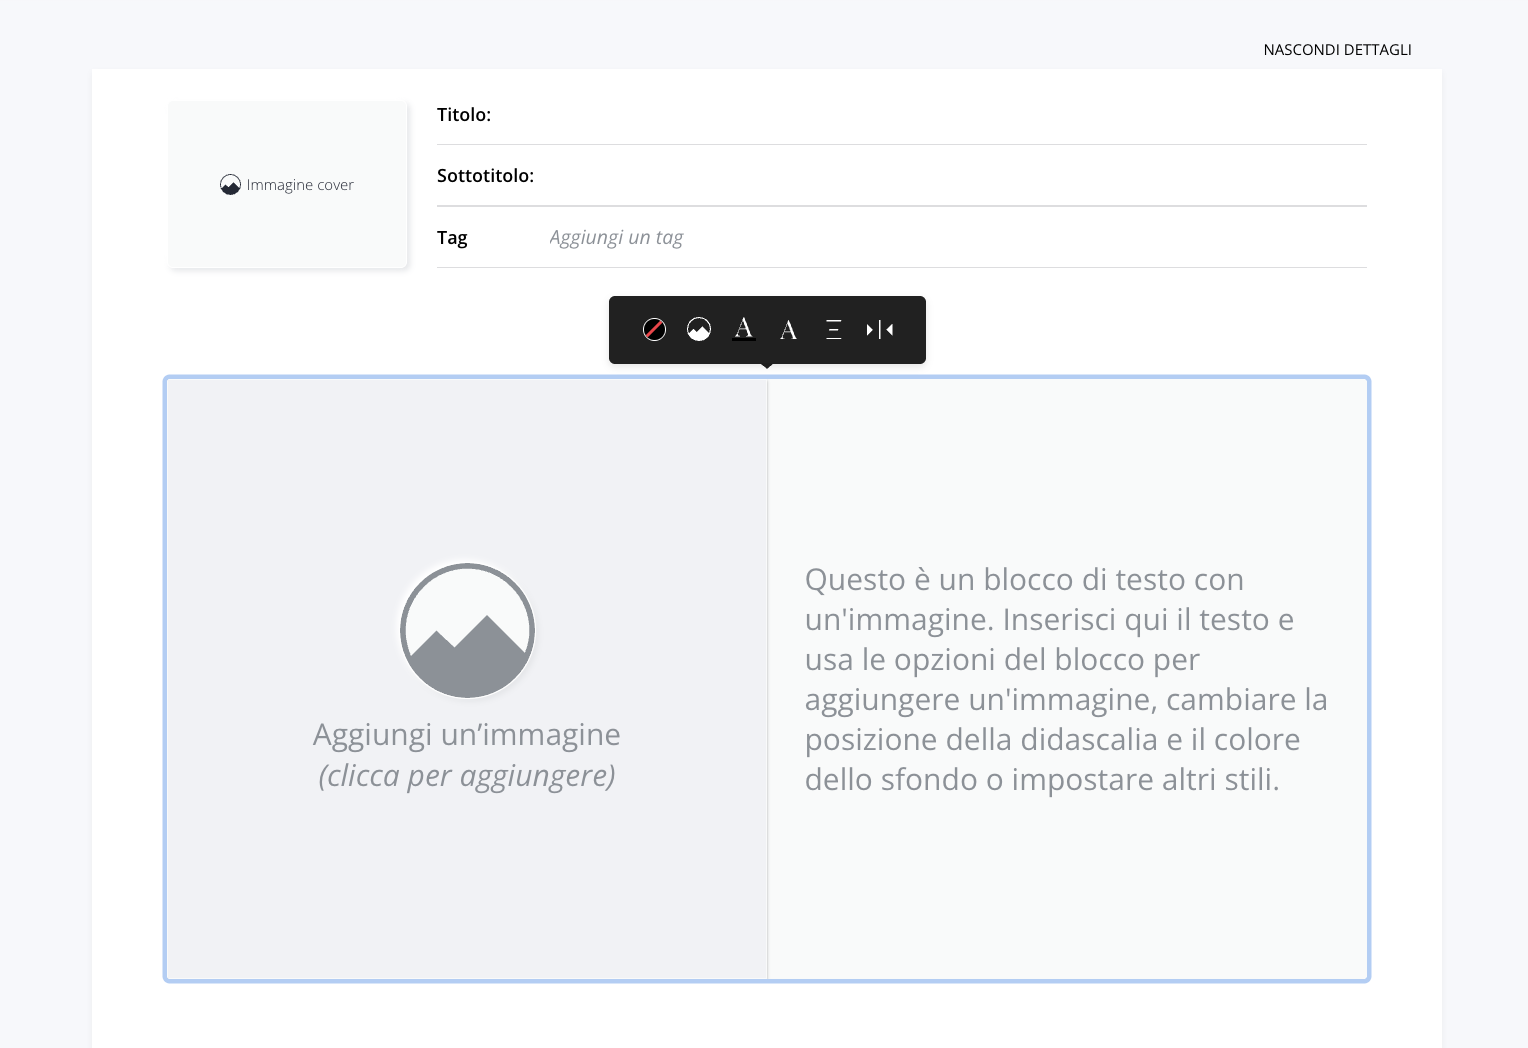Click Aggiungi un'immagine to add a picture
Viewport: 1528px width, 1048px height.
(467, 733)
